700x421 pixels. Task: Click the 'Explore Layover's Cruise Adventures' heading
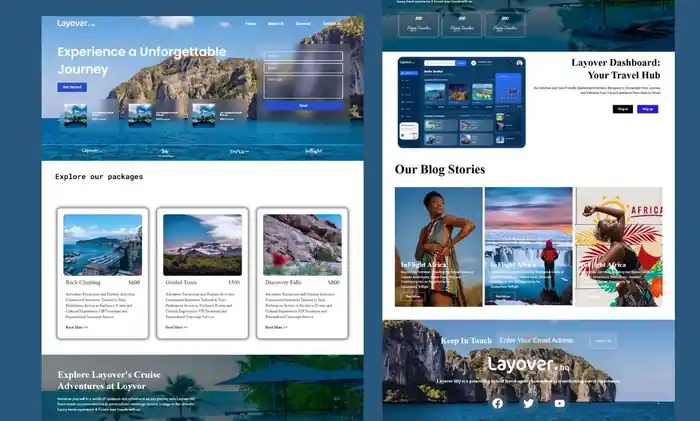click(109, 380)
